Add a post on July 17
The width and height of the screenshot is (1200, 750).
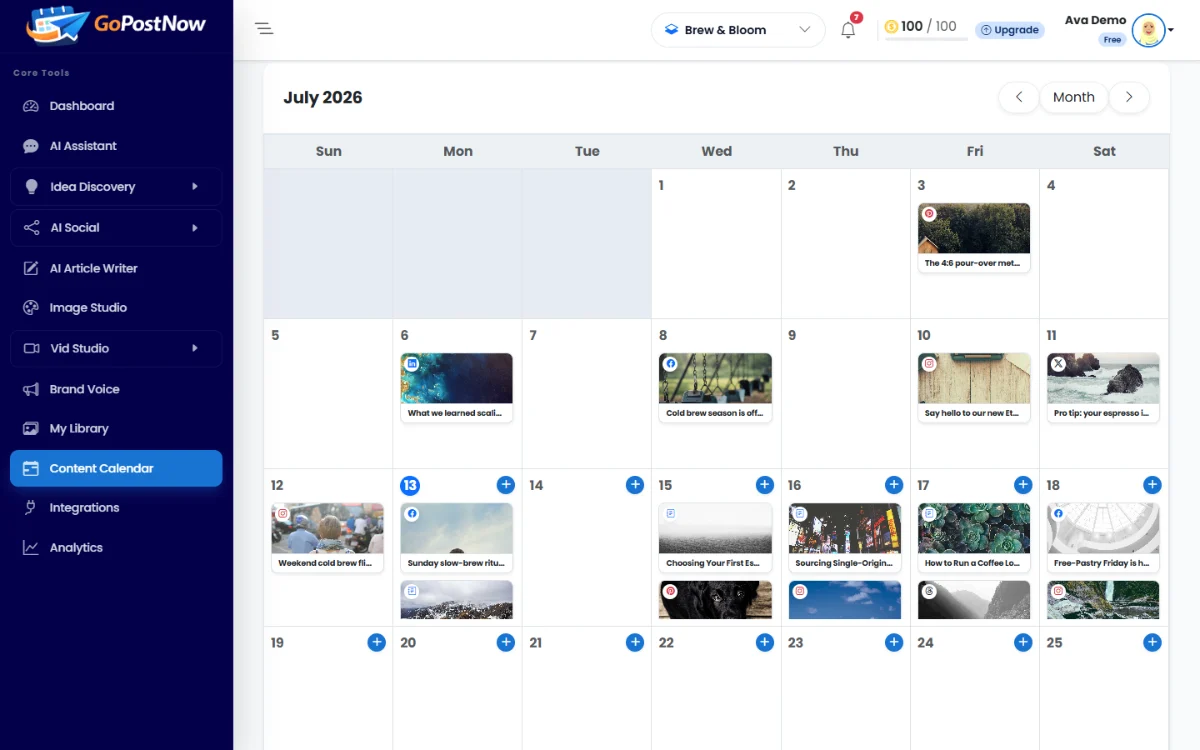pyautogui.click(x=1023, y=485)
